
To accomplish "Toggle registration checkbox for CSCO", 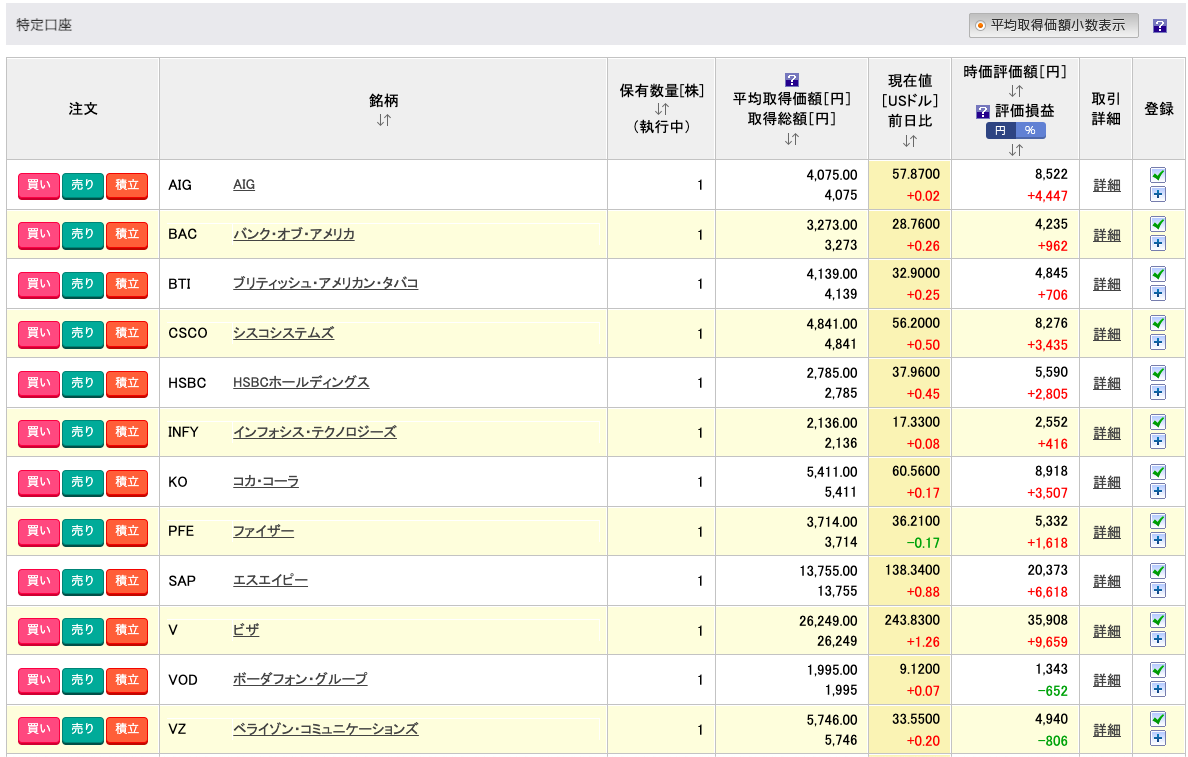I will pos(1158,324).
